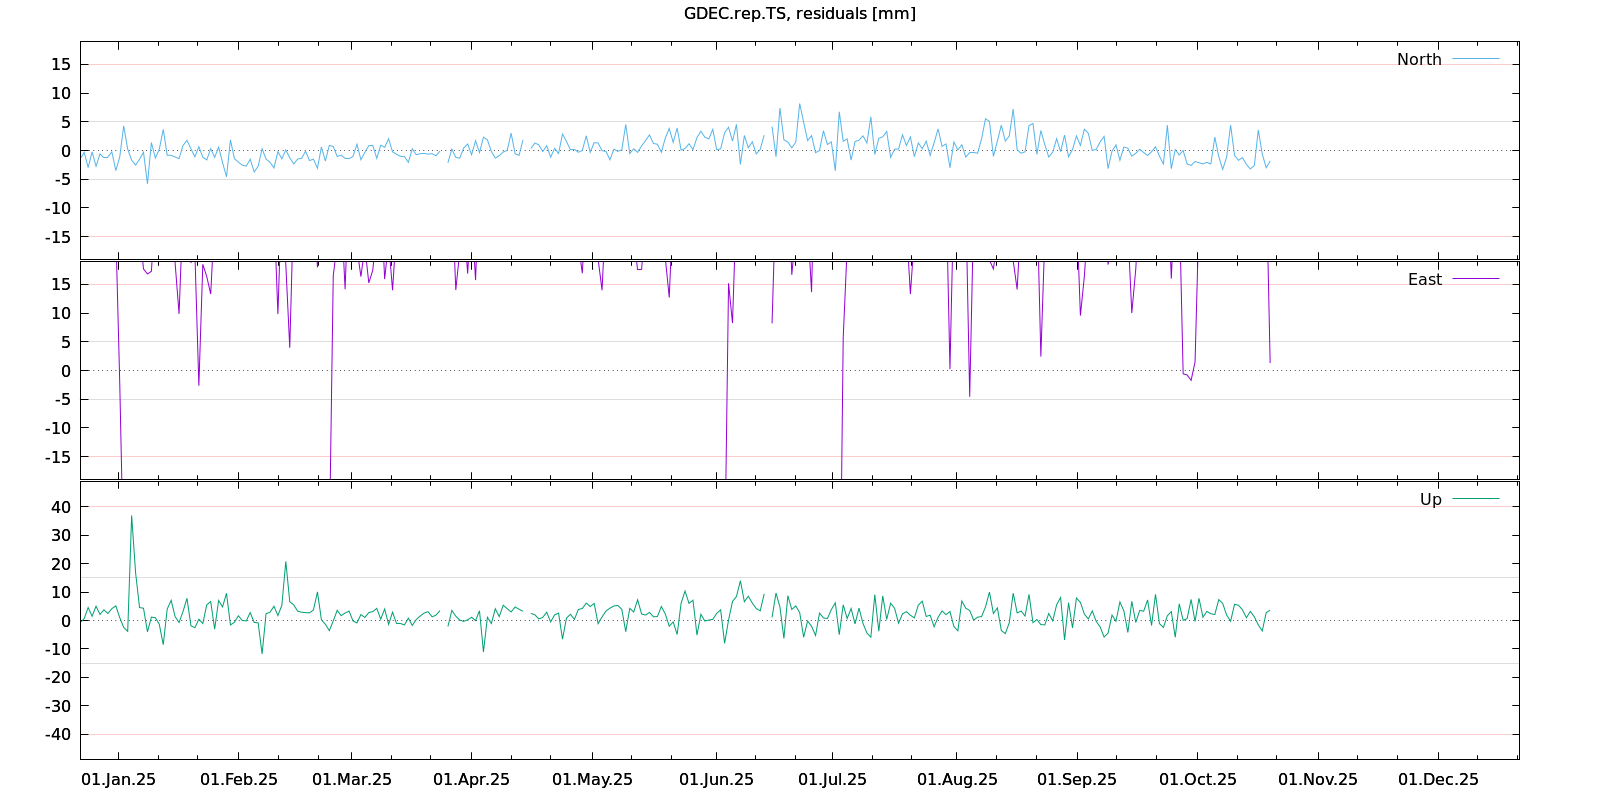Pick the 01.Jun.25 date tick label
The height and width of the screenshot is (800, 1600).
pos(716,779)
